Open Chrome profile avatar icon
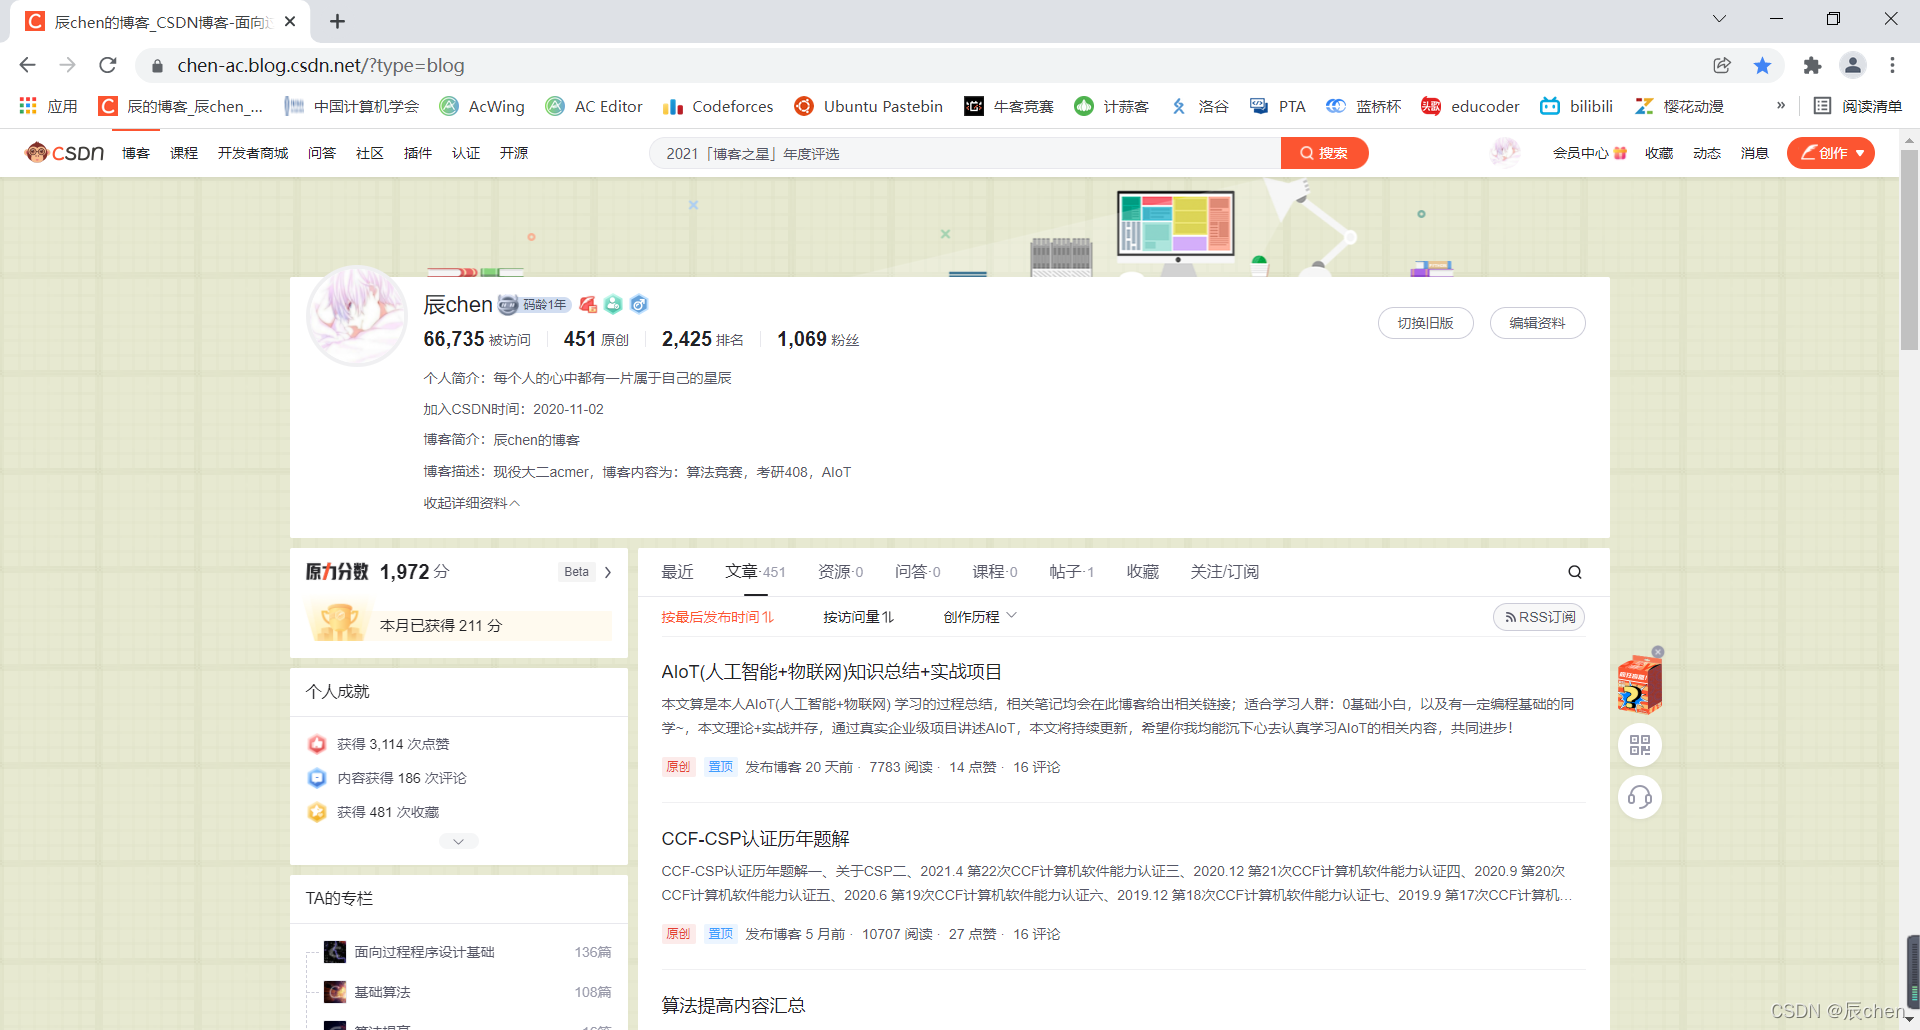 (1853, 65)
